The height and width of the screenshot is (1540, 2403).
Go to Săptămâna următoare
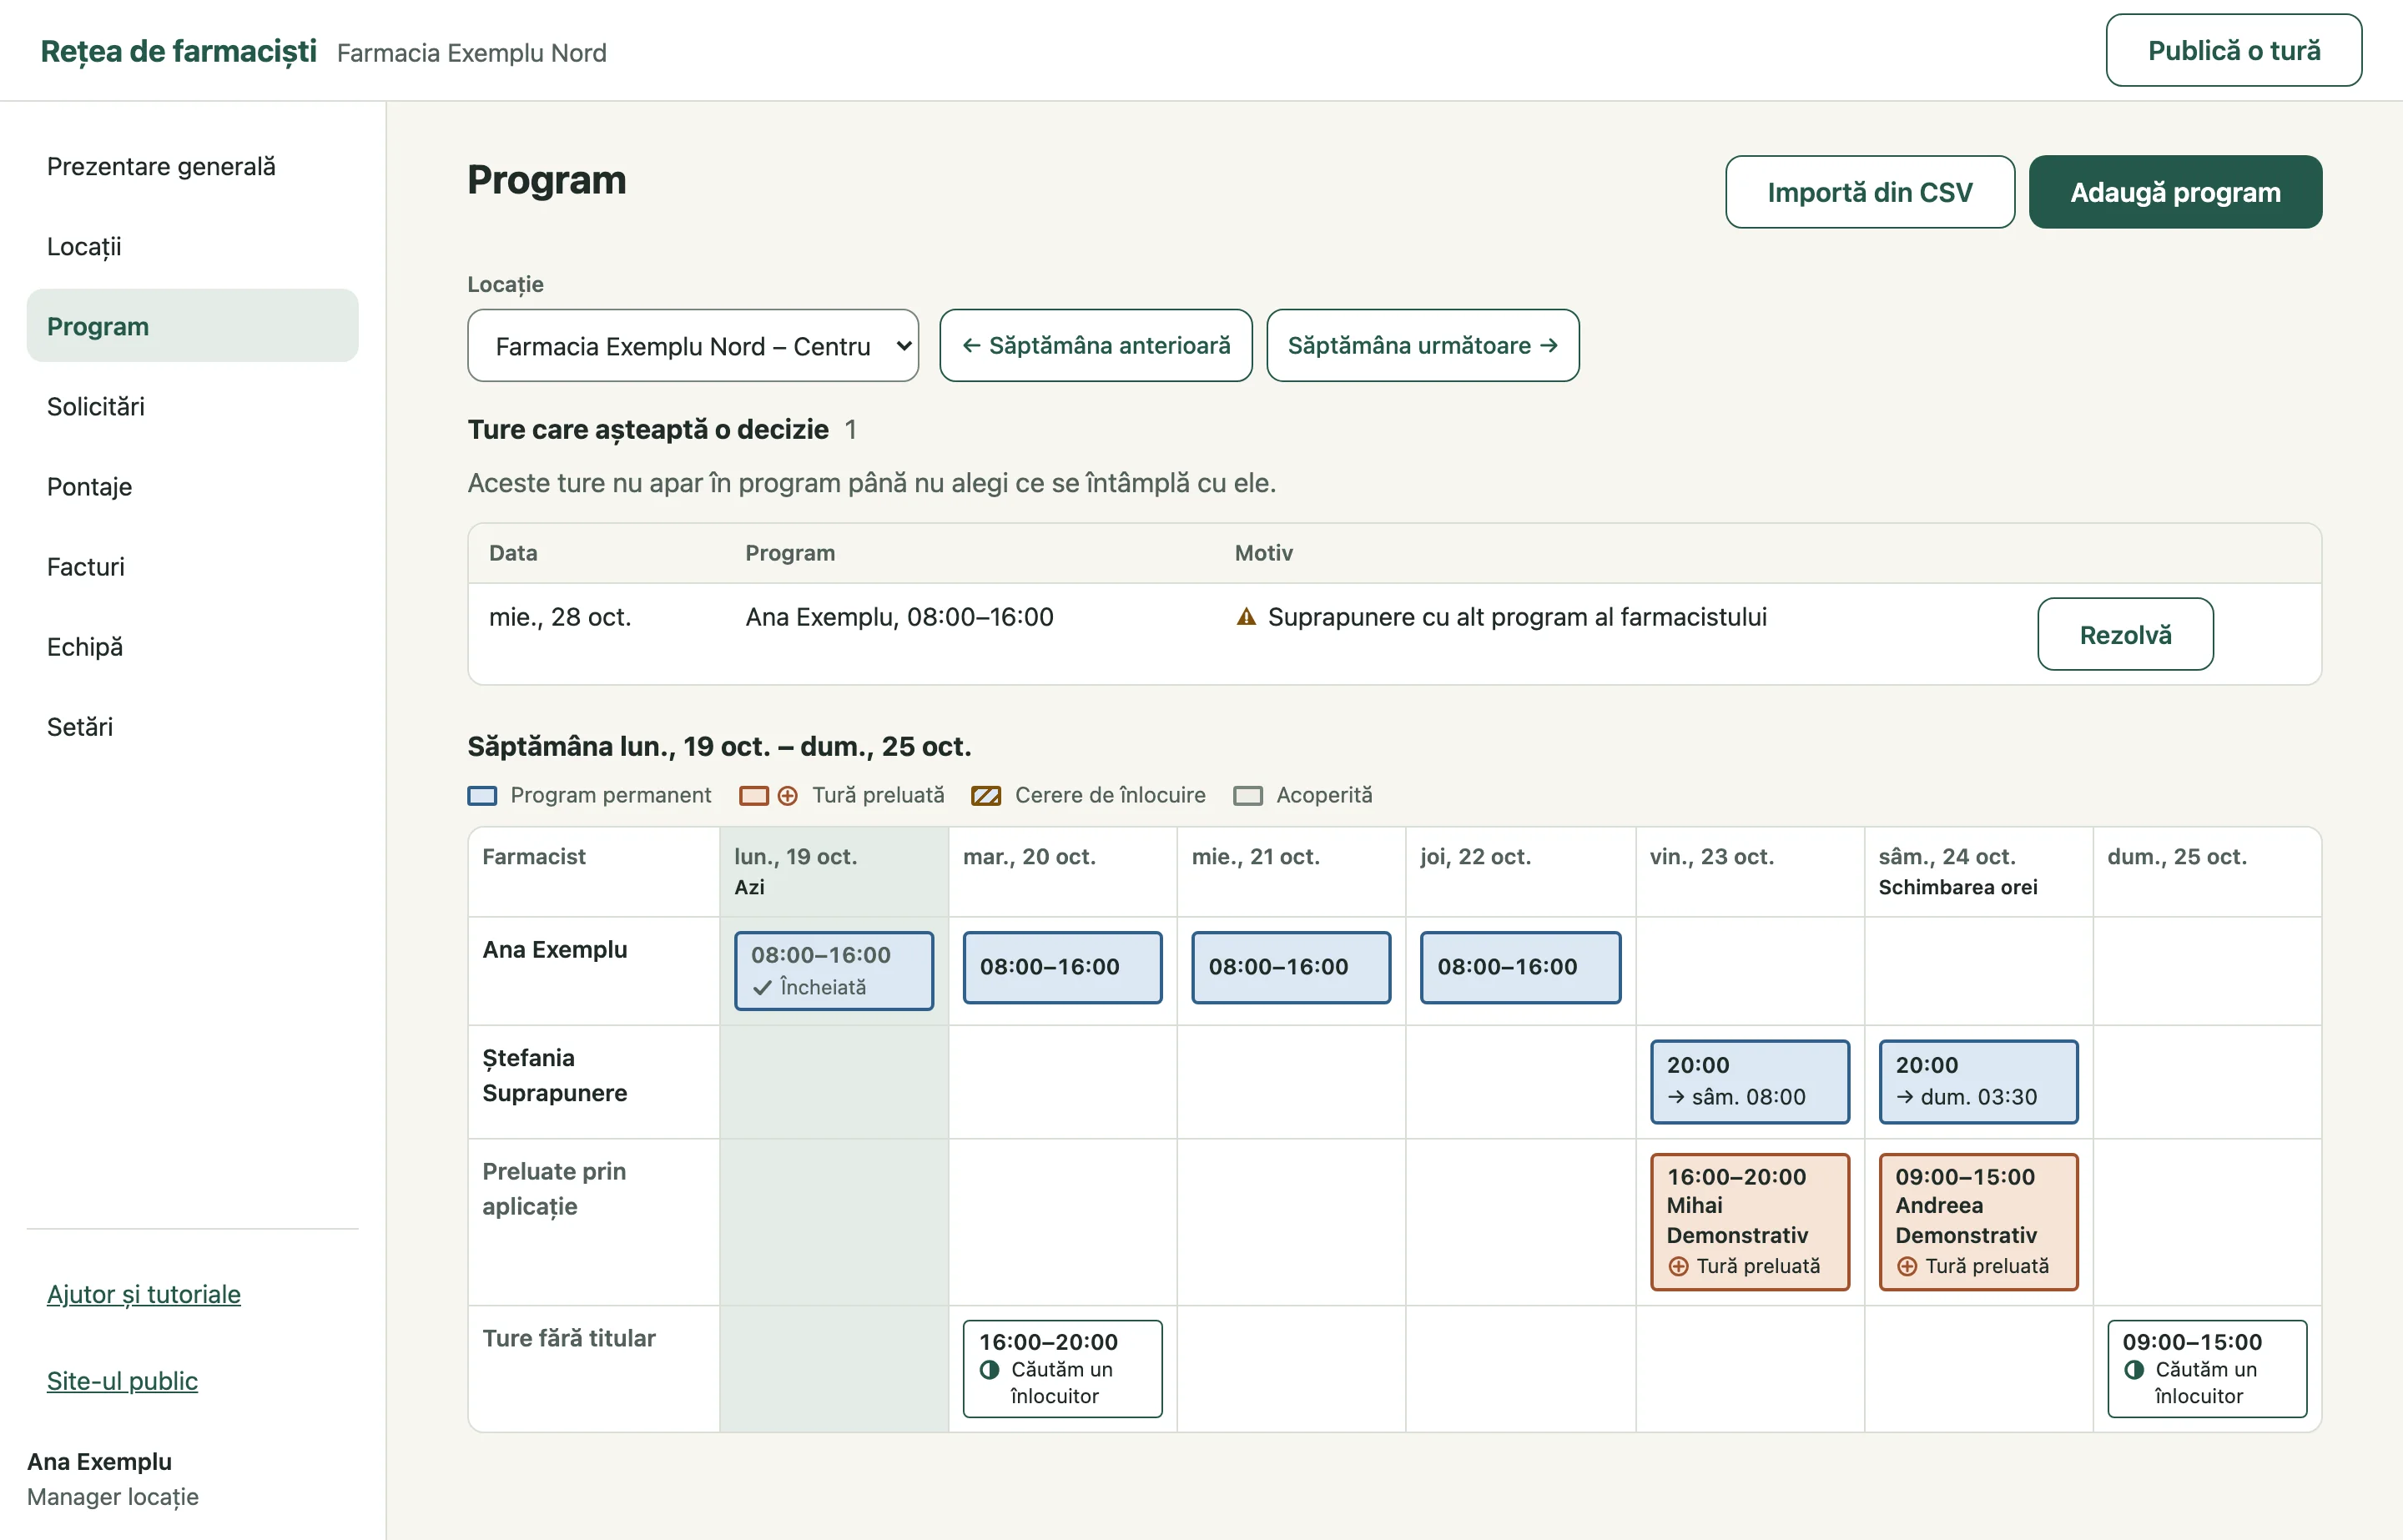1423,345
